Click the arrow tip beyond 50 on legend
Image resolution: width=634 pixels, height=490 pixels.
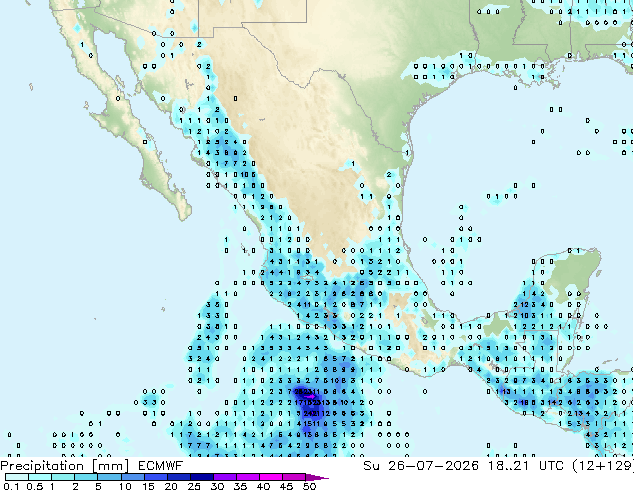pyautogui.click(x=317, y=477)
